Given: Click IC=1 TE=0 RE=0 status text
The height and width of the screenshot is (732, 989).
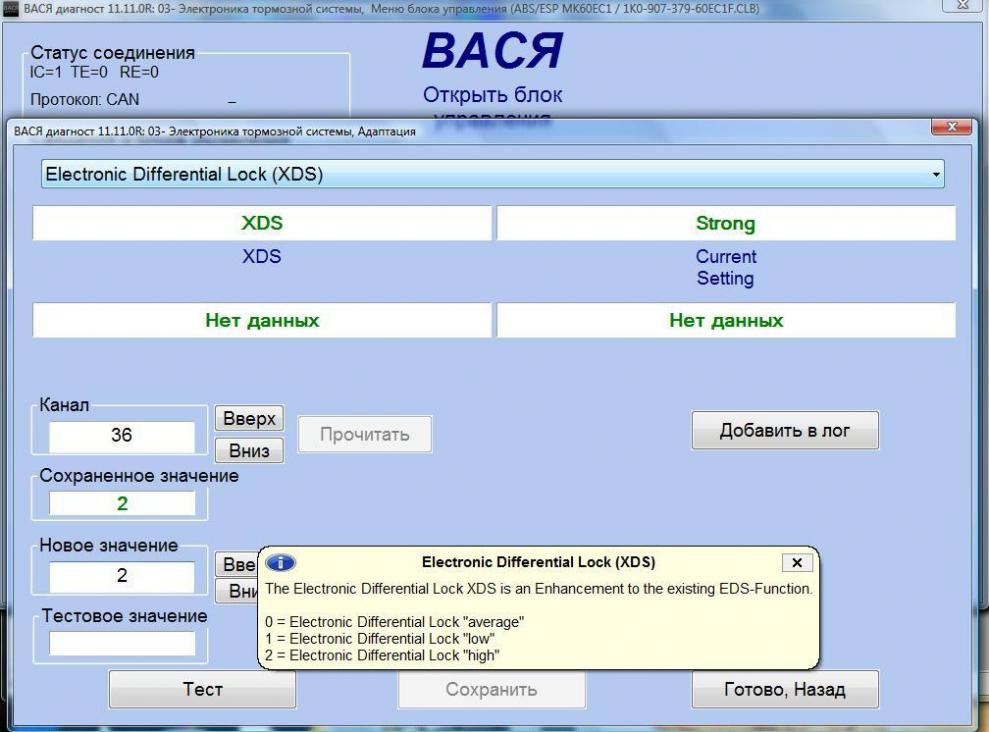Looking at the screenshot, I should click(x=94, y=73).
